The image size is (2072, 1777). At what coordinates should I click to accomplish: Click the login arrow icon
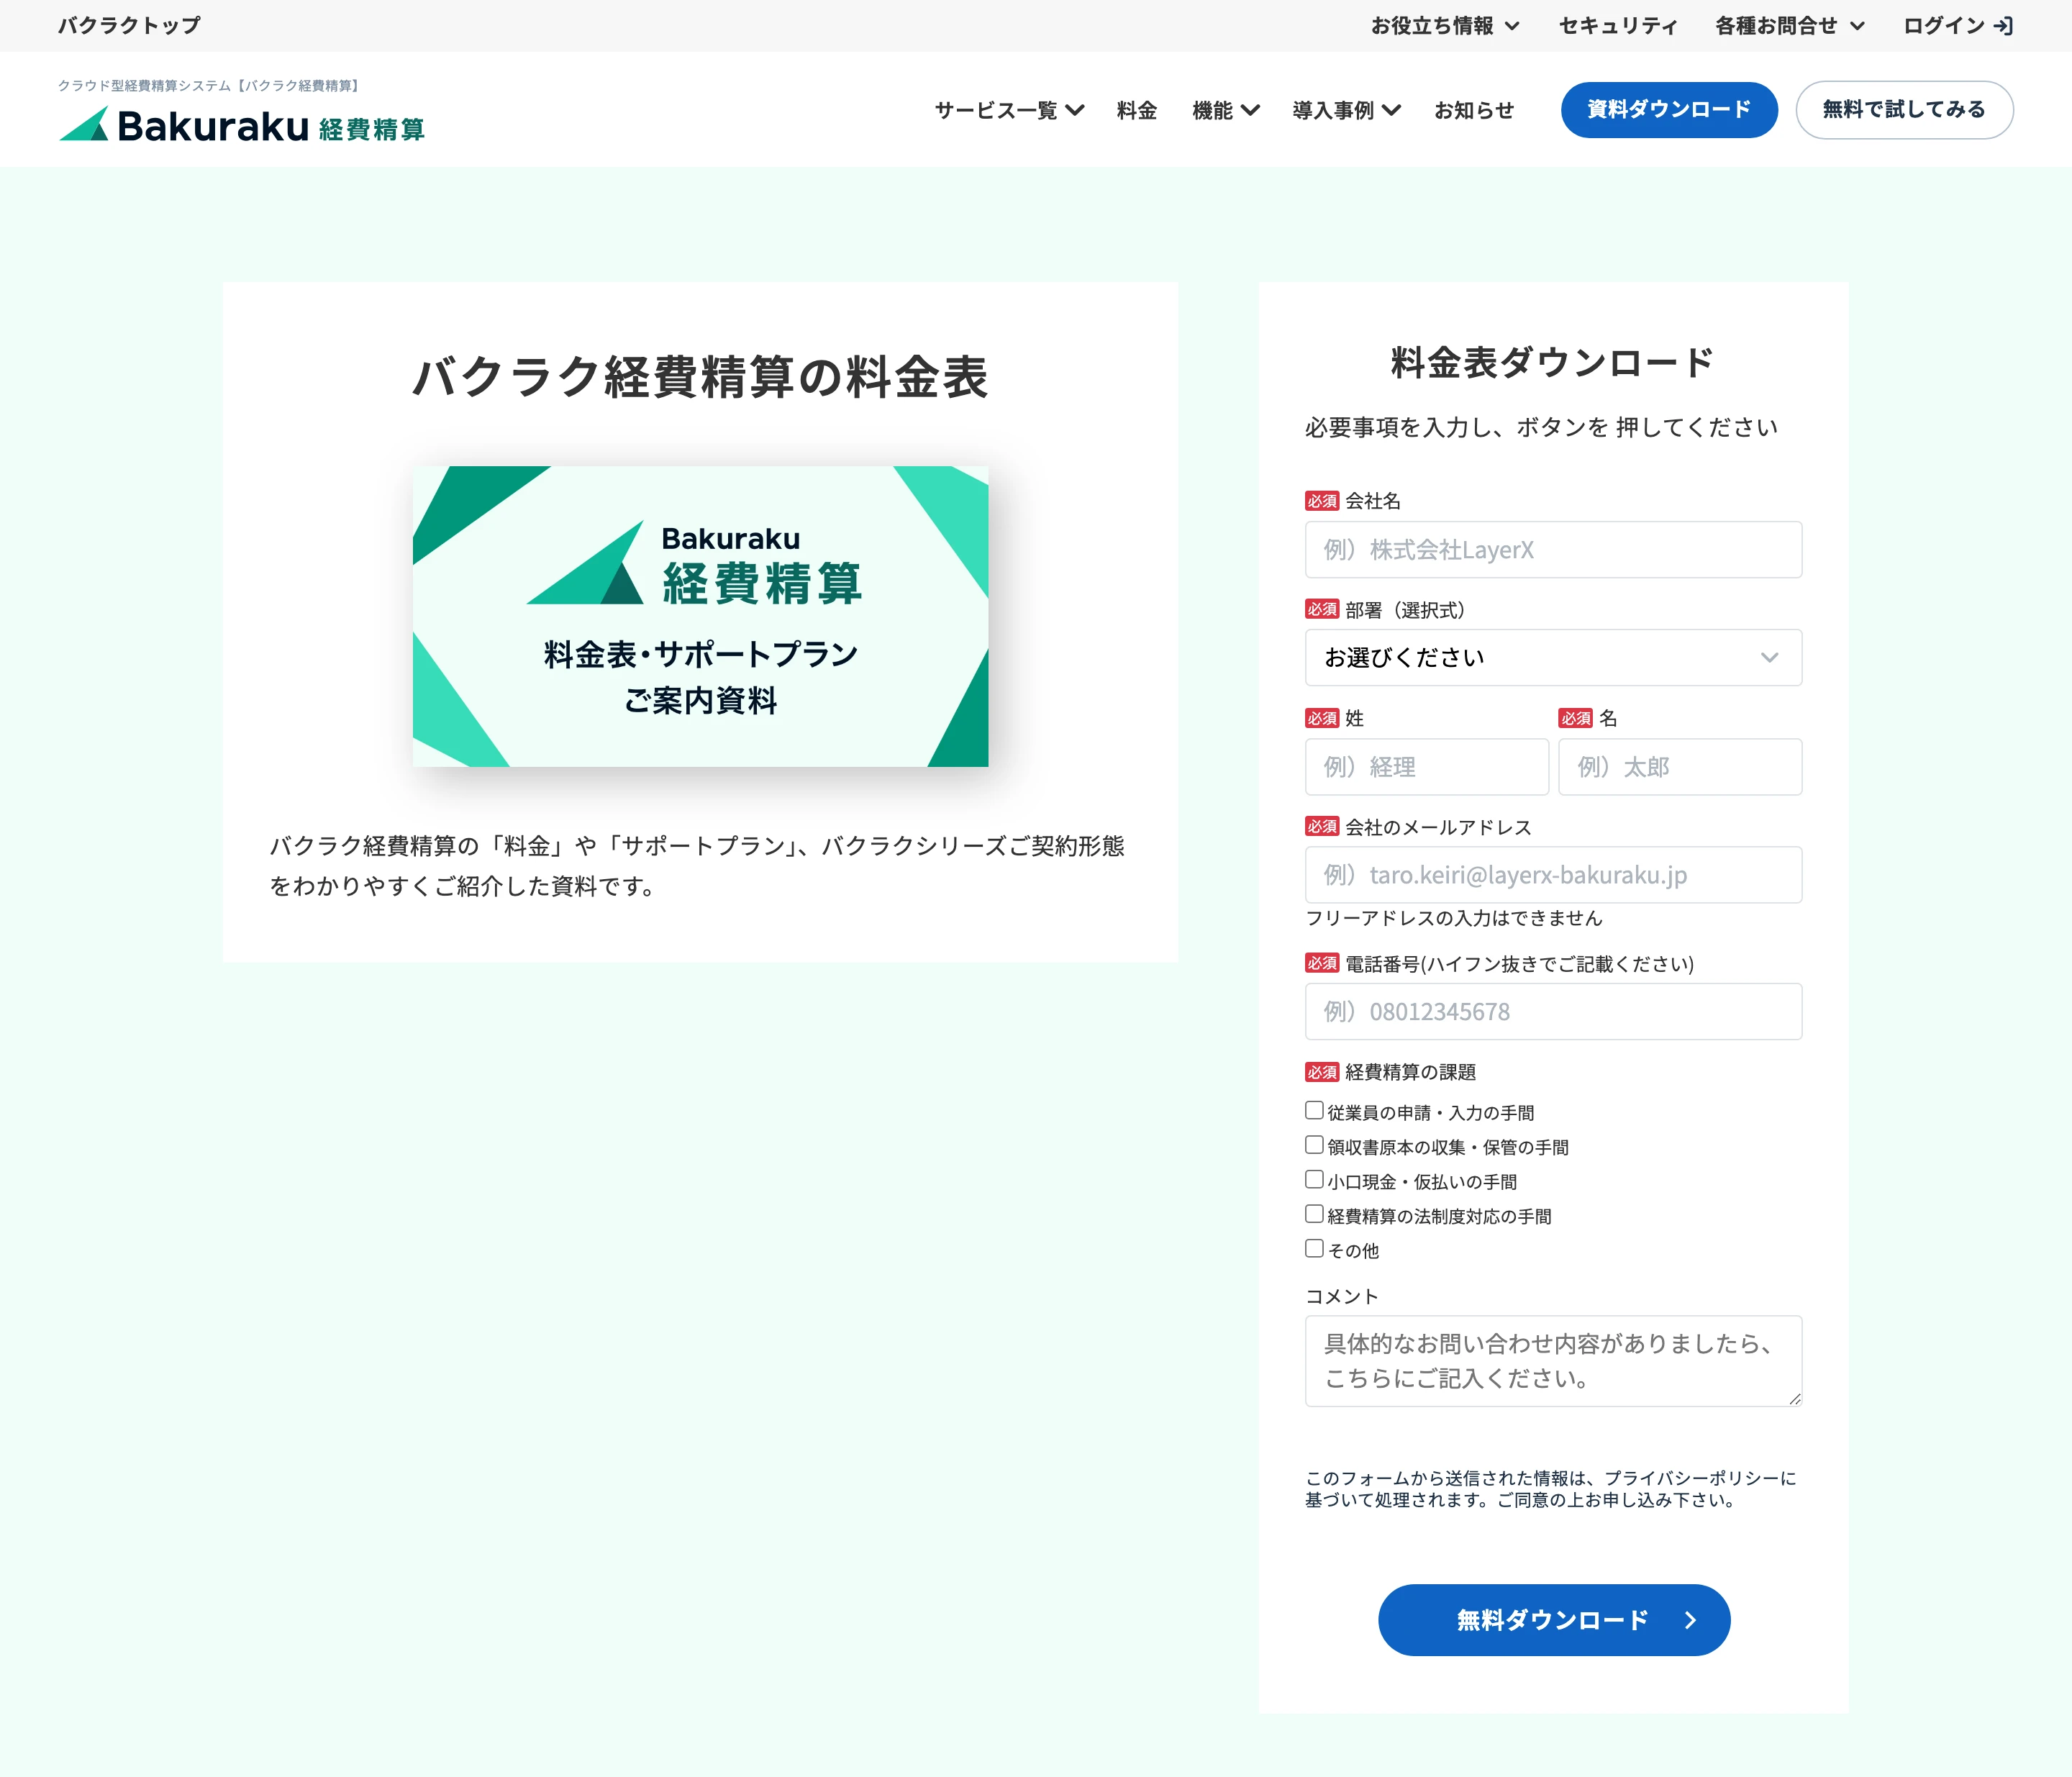[x=2003, y=26]
